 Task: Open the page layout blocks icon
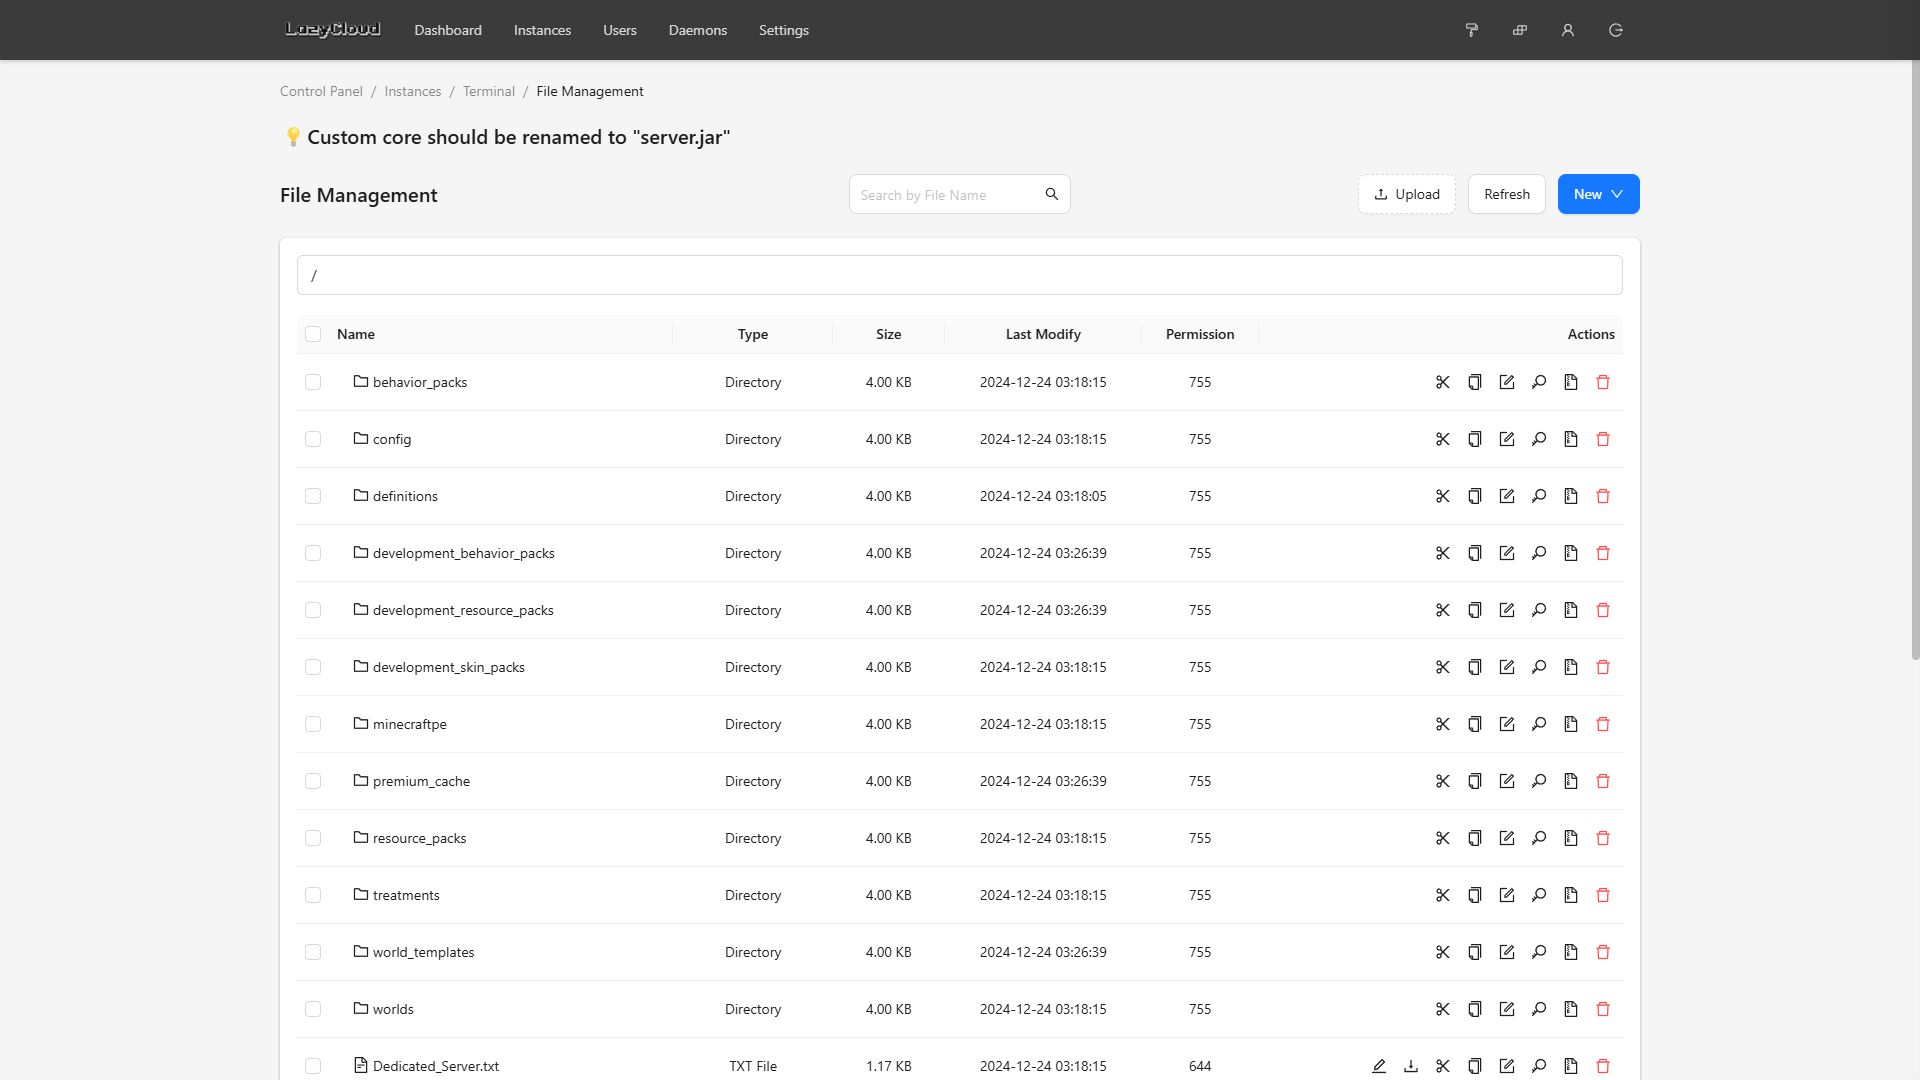tap(1520, 30)
